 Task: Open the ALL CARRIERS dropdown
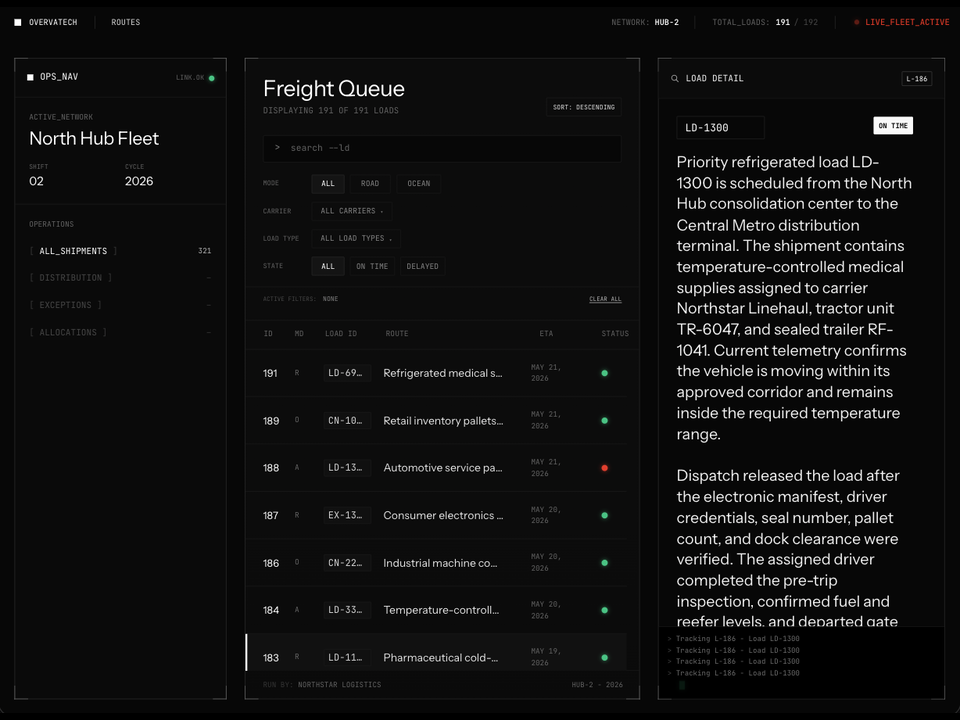(352, 211)
